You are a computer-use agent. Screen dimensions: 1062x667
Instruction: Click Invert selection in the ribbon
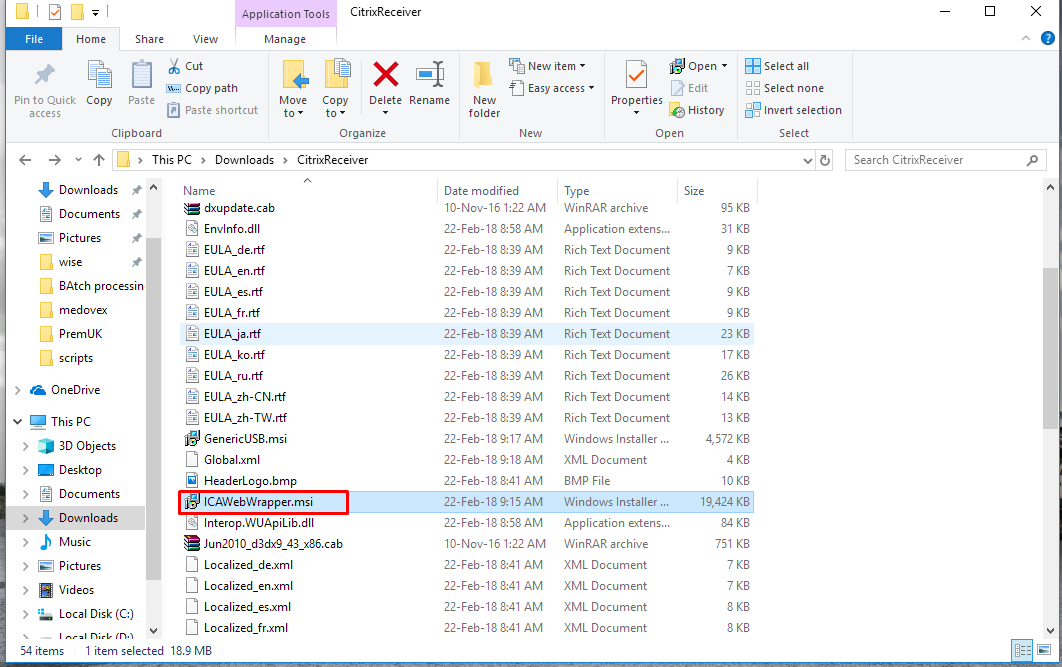pos(793,110)
